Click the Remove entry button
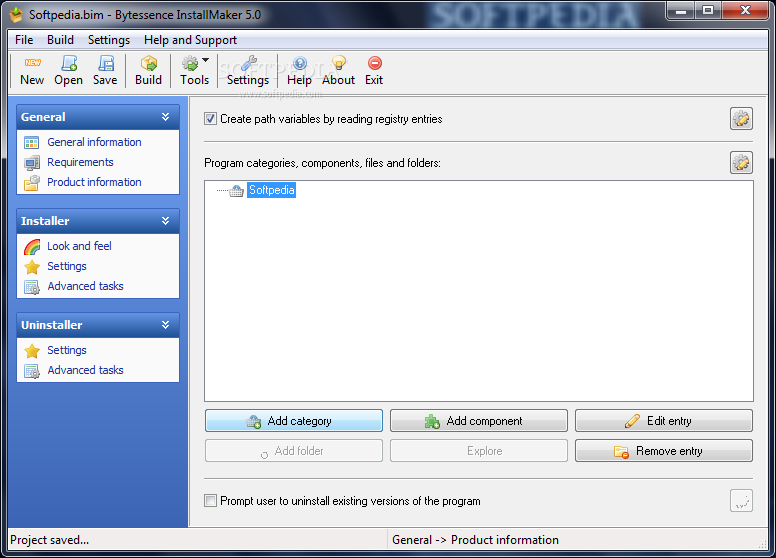Image resolution: width=776 pixels, height=558 pixels. [x=664, y=451]
